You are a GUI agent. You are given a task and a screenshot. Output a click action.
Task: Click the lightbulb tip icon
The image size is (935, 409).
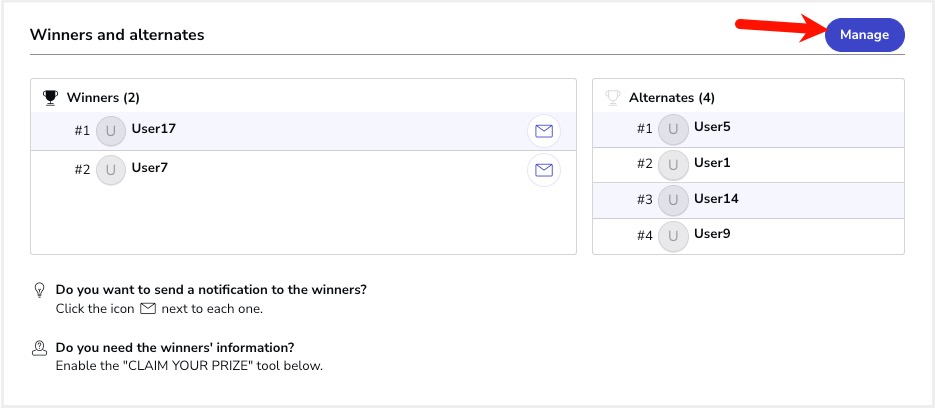pos(39,290)
